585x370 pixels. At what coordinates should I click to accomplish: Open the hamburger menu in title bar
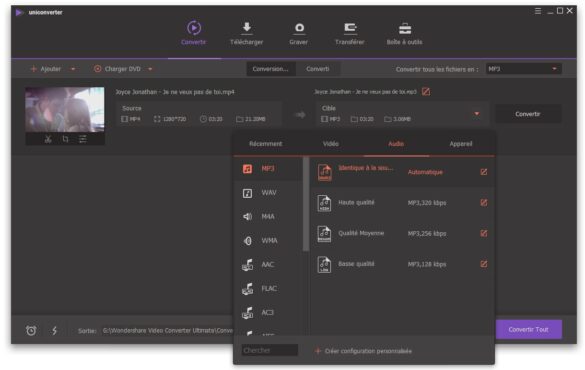click(538, 11)
